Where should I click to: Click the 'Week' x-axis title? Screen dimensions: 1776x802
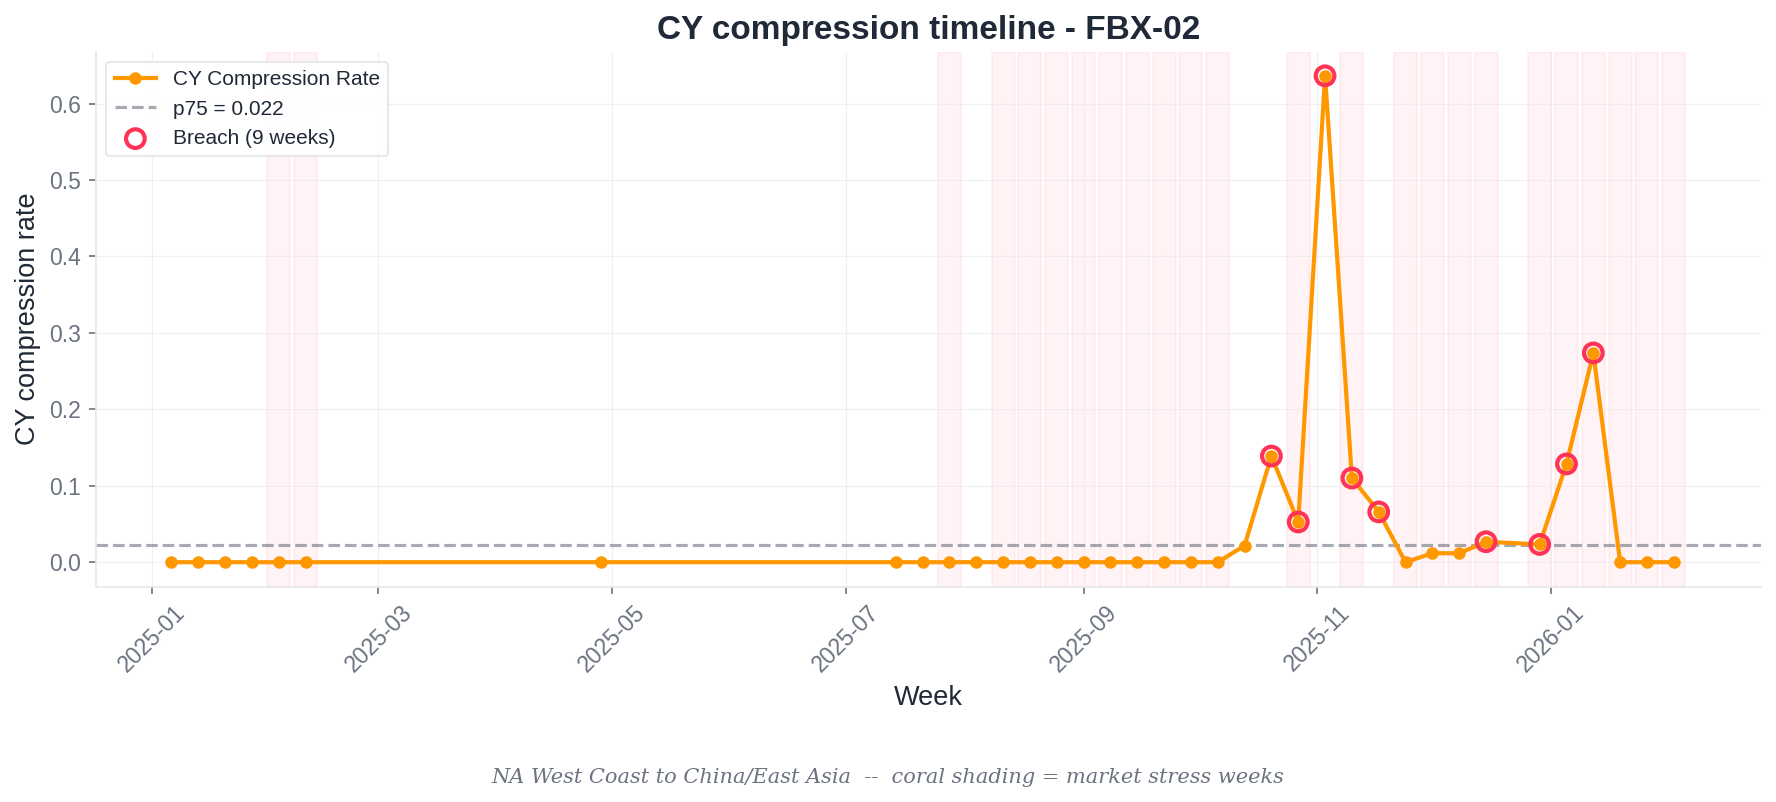coord(927,696)
